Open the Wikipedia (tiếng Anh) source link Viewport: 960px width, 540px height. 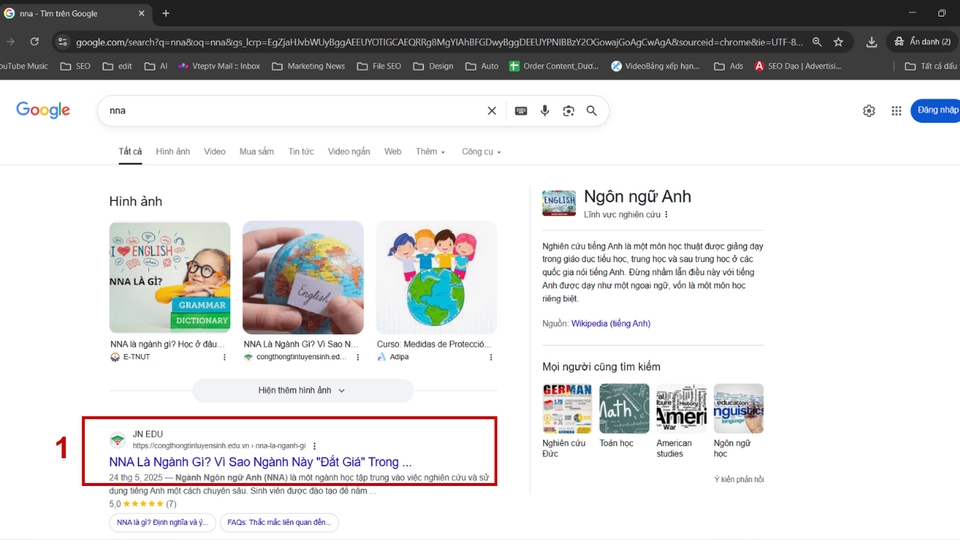coord(610,324)
